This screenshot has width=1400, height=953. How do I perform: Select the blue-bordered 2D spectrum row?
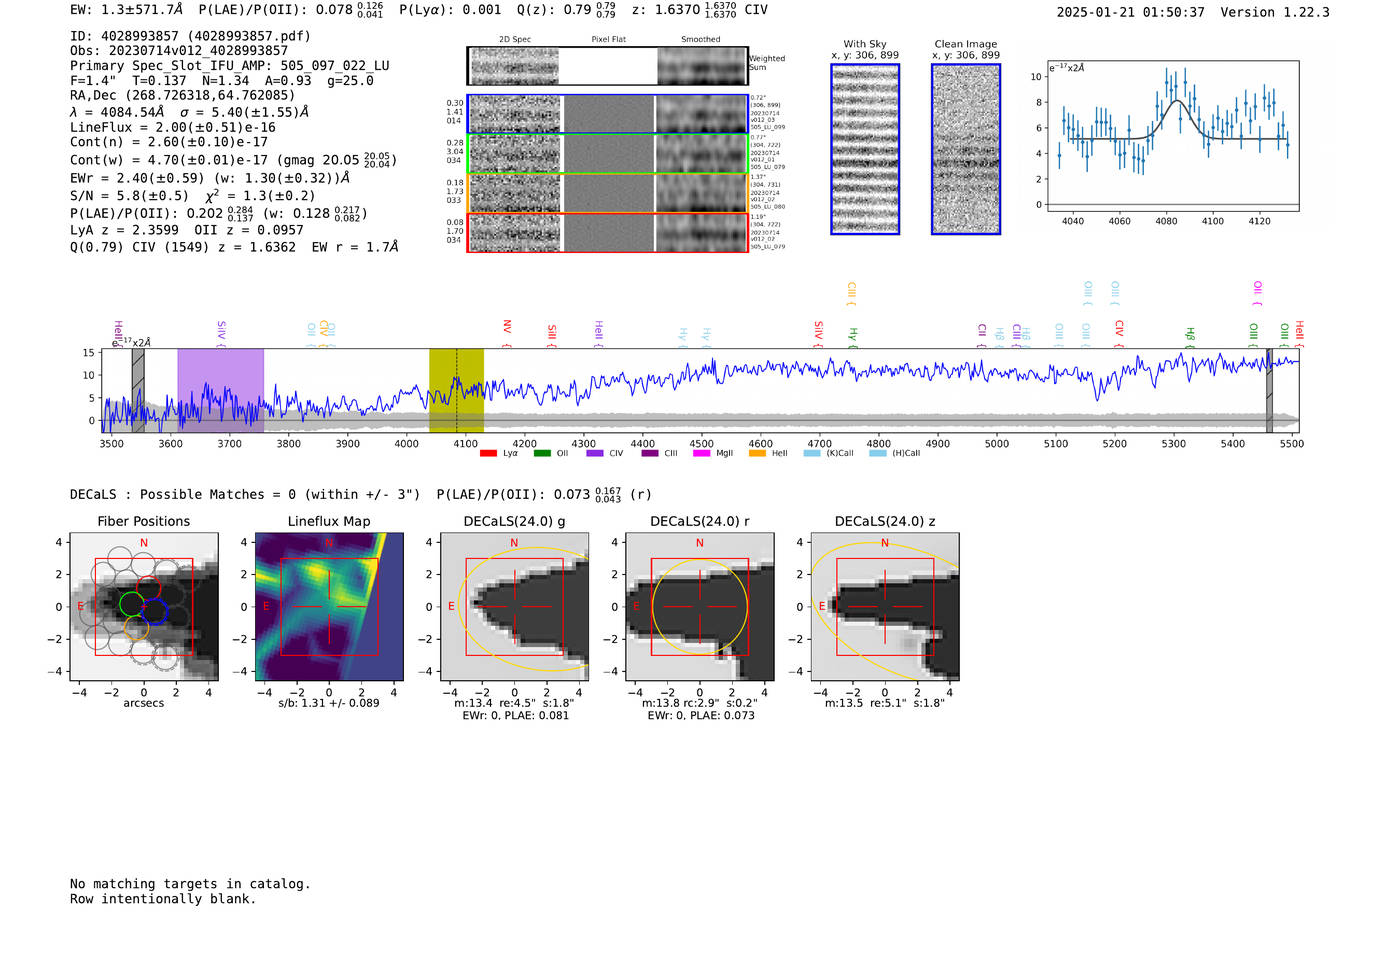[608, 114]
